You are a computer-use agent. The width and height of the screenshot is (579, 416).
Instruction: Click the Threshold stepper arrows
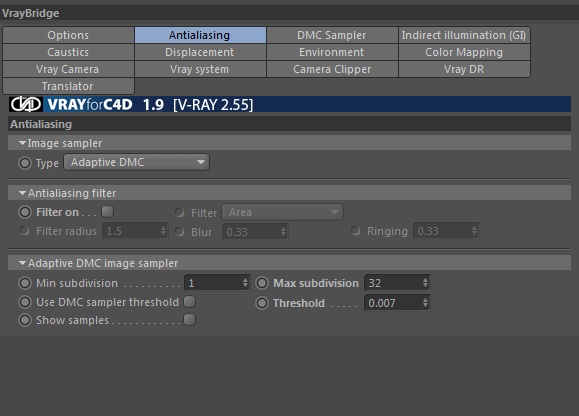[425, 303]
